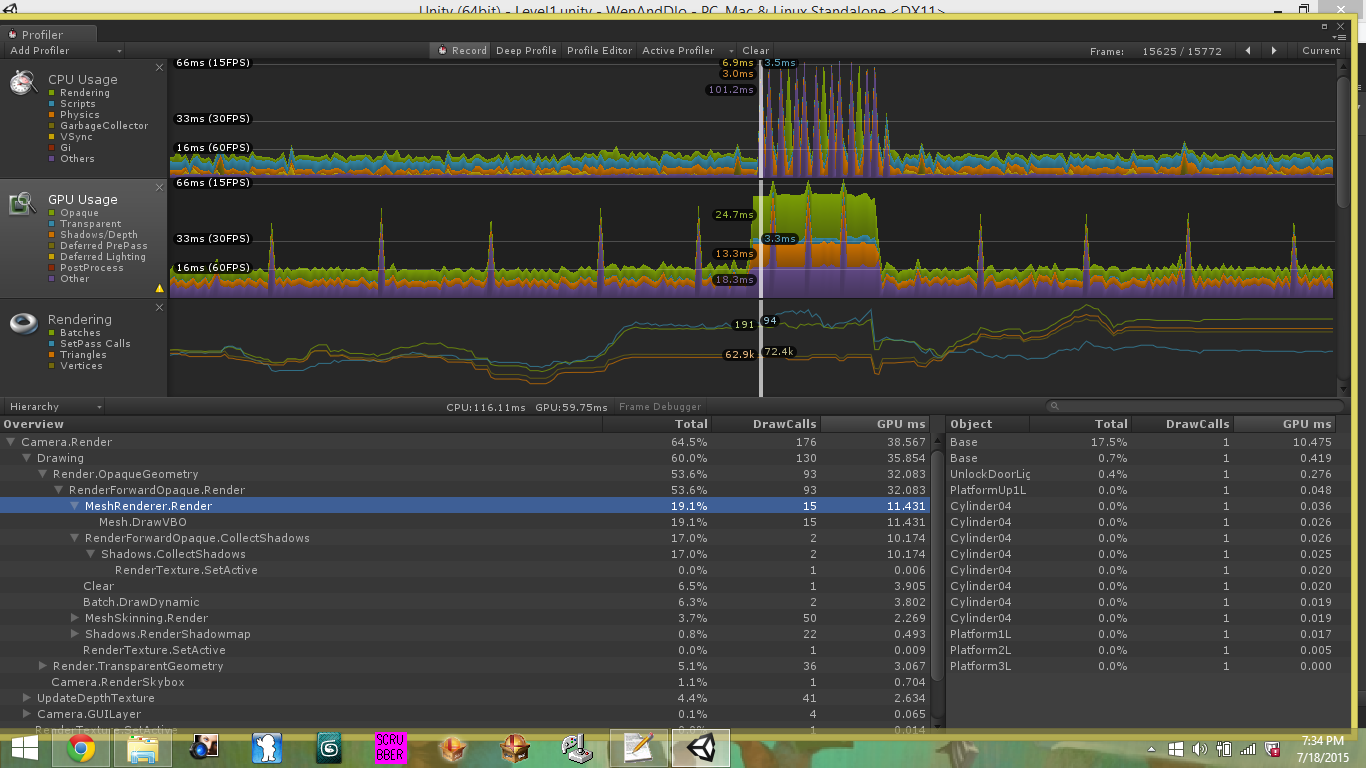1366x768 pixels.
Task: Open the pink SCRUBBER taskbar app
Action: (x=391, y=747)
